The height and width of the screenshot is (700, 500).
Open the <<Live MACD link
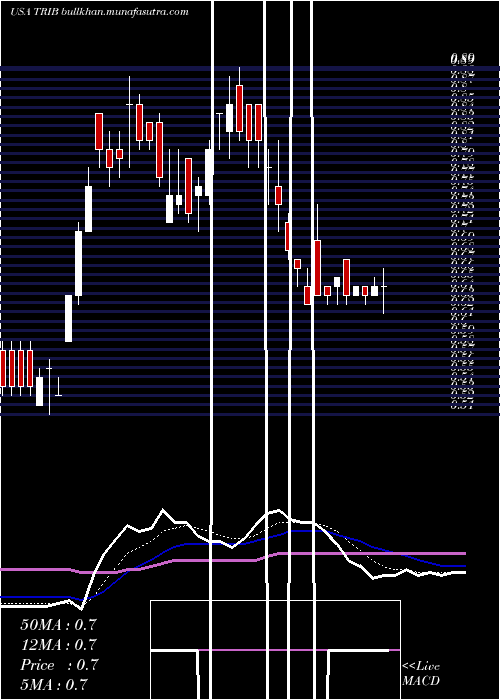pos(421,673)
